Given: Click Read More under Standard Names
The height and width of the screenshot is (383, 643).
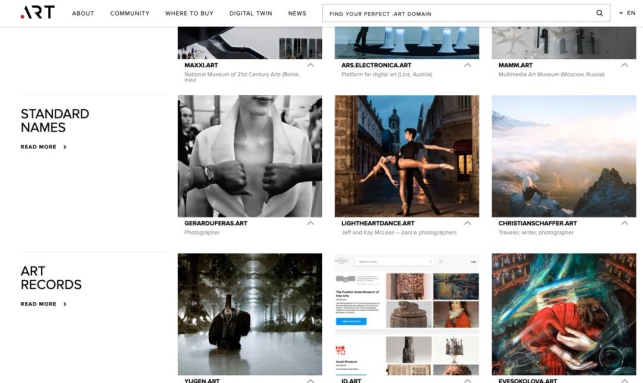Looking at the screenshot, I should 39,147.
